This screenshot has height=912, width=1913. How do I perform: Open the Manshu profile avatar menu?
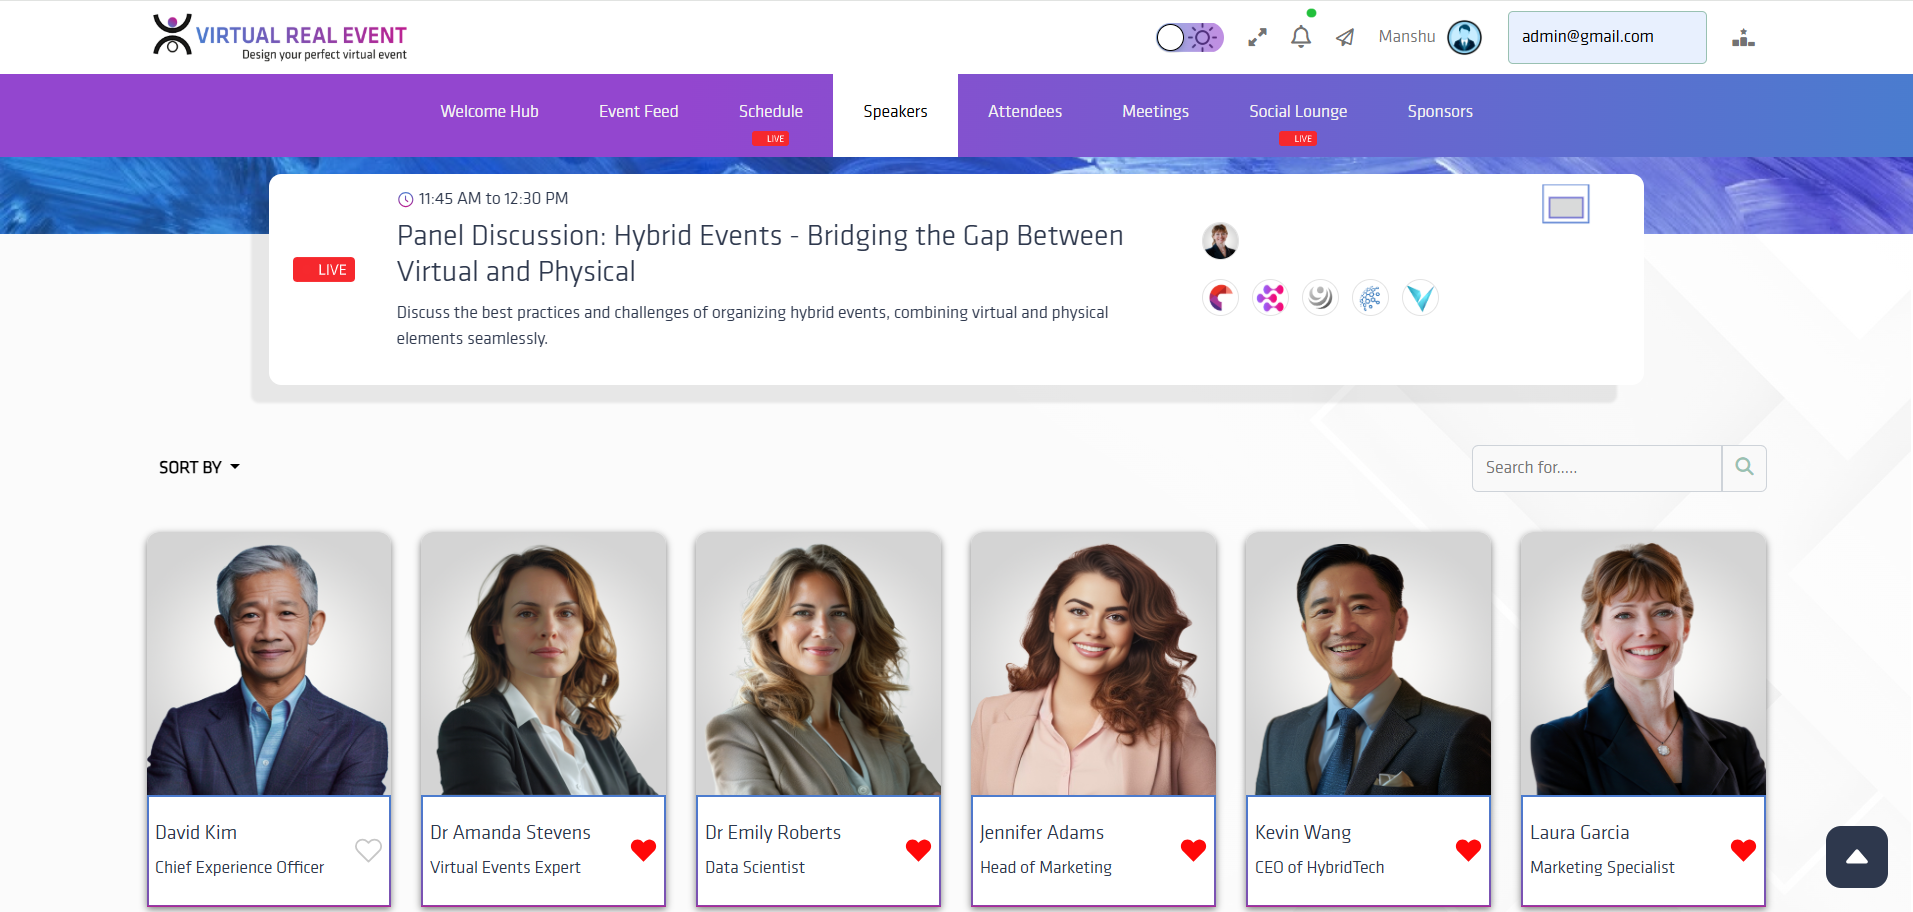coord(1464,37)
